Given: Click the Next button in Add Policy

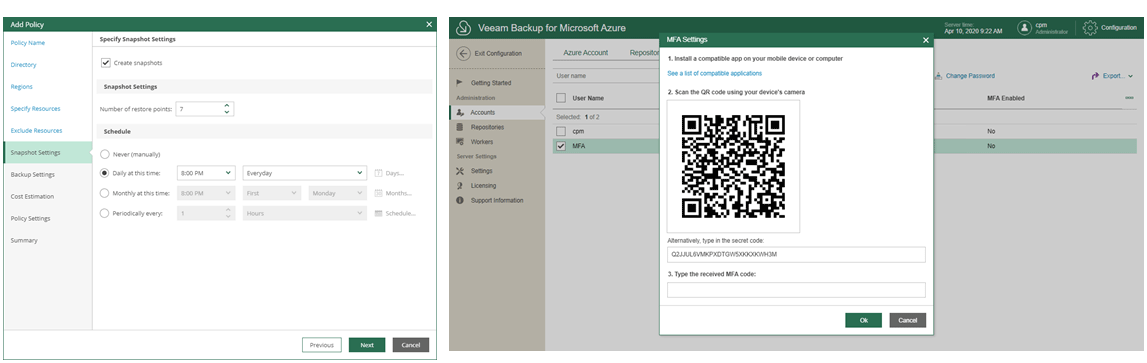Looking at the screenshot, I should point(366,345).
